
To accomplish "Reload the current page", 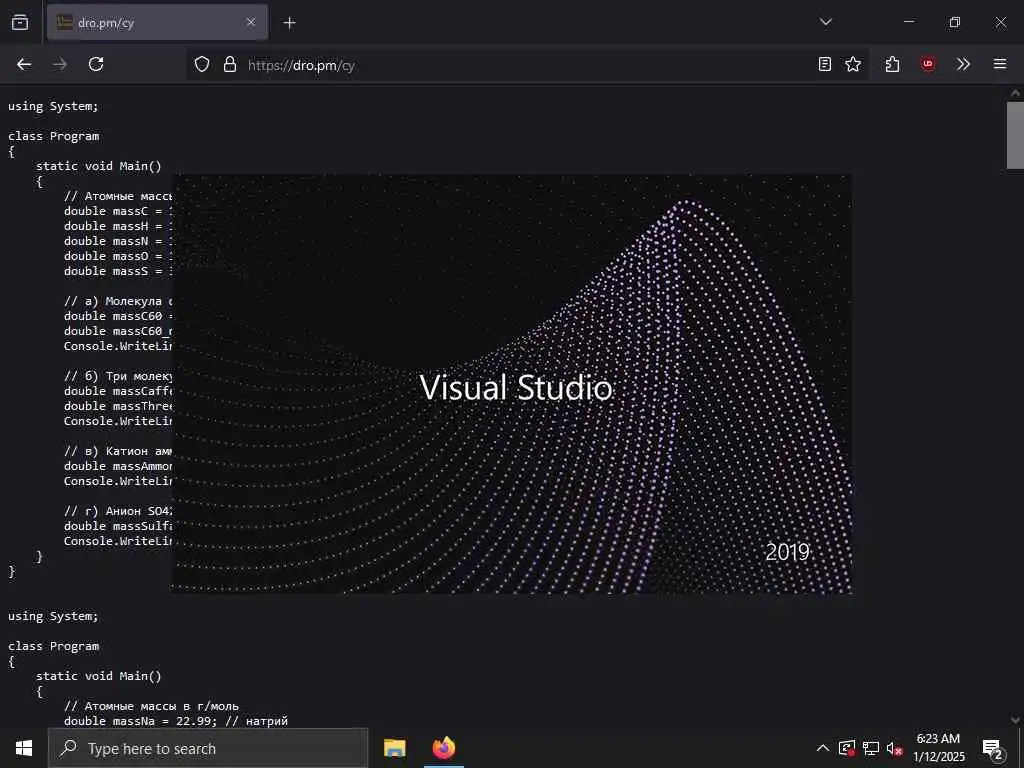I will [x=96, y=64].
